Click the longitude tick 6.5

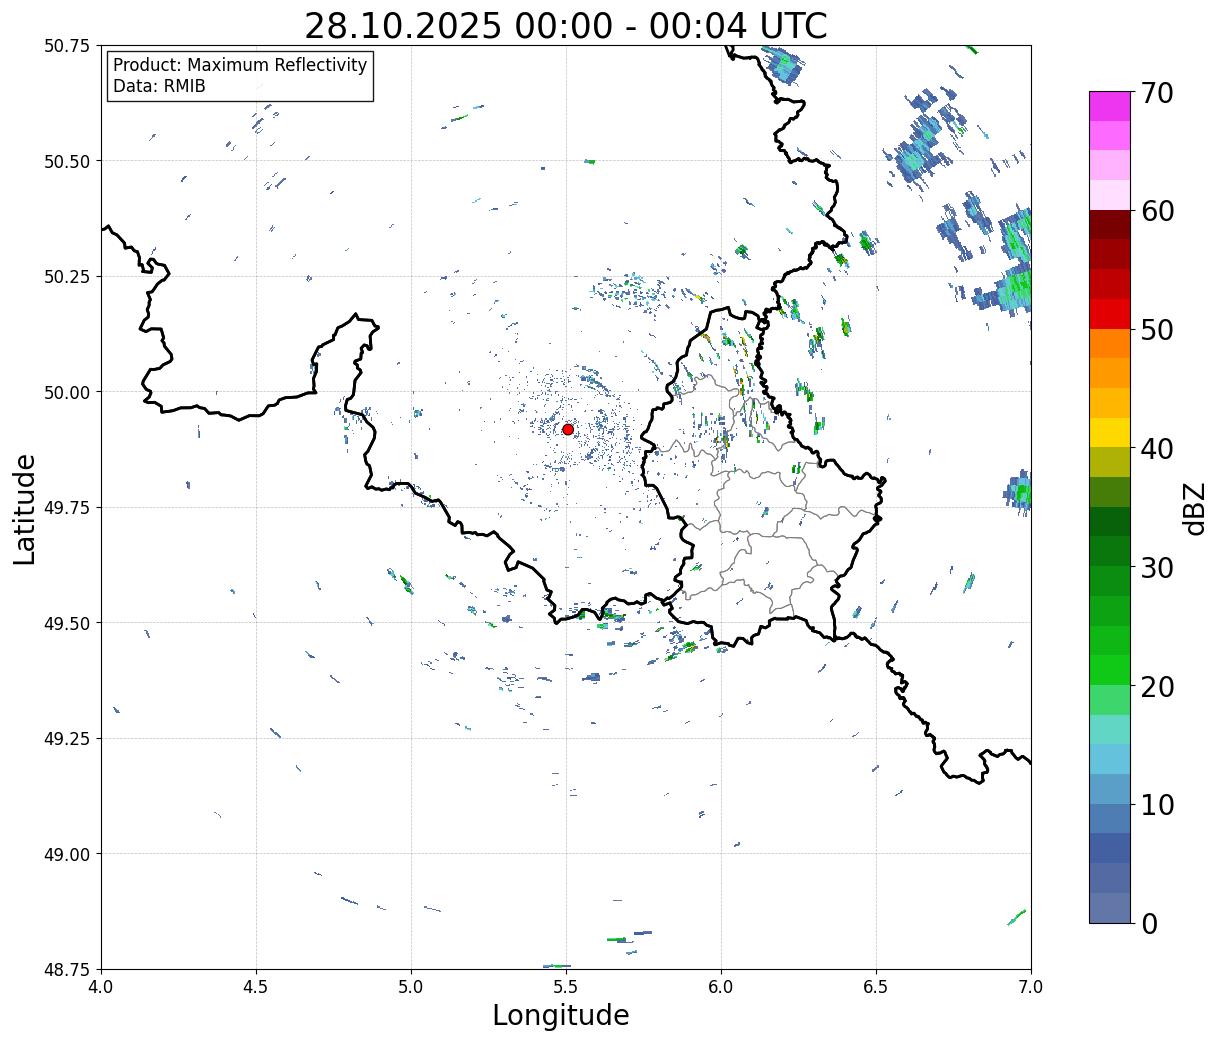click(876, 986)
